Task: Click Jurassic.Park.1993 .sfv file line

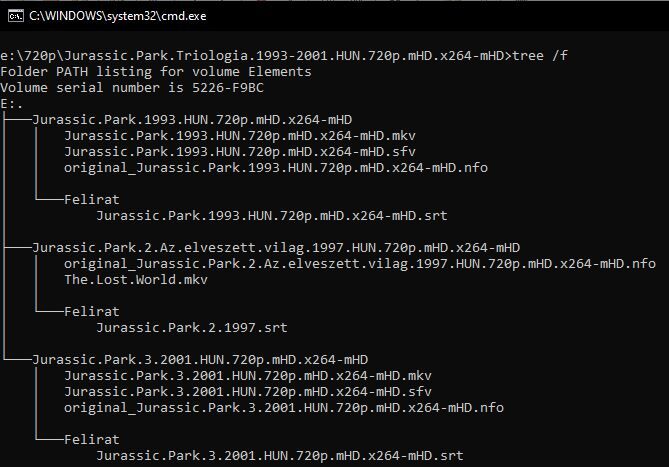Action: pos(240,151)
